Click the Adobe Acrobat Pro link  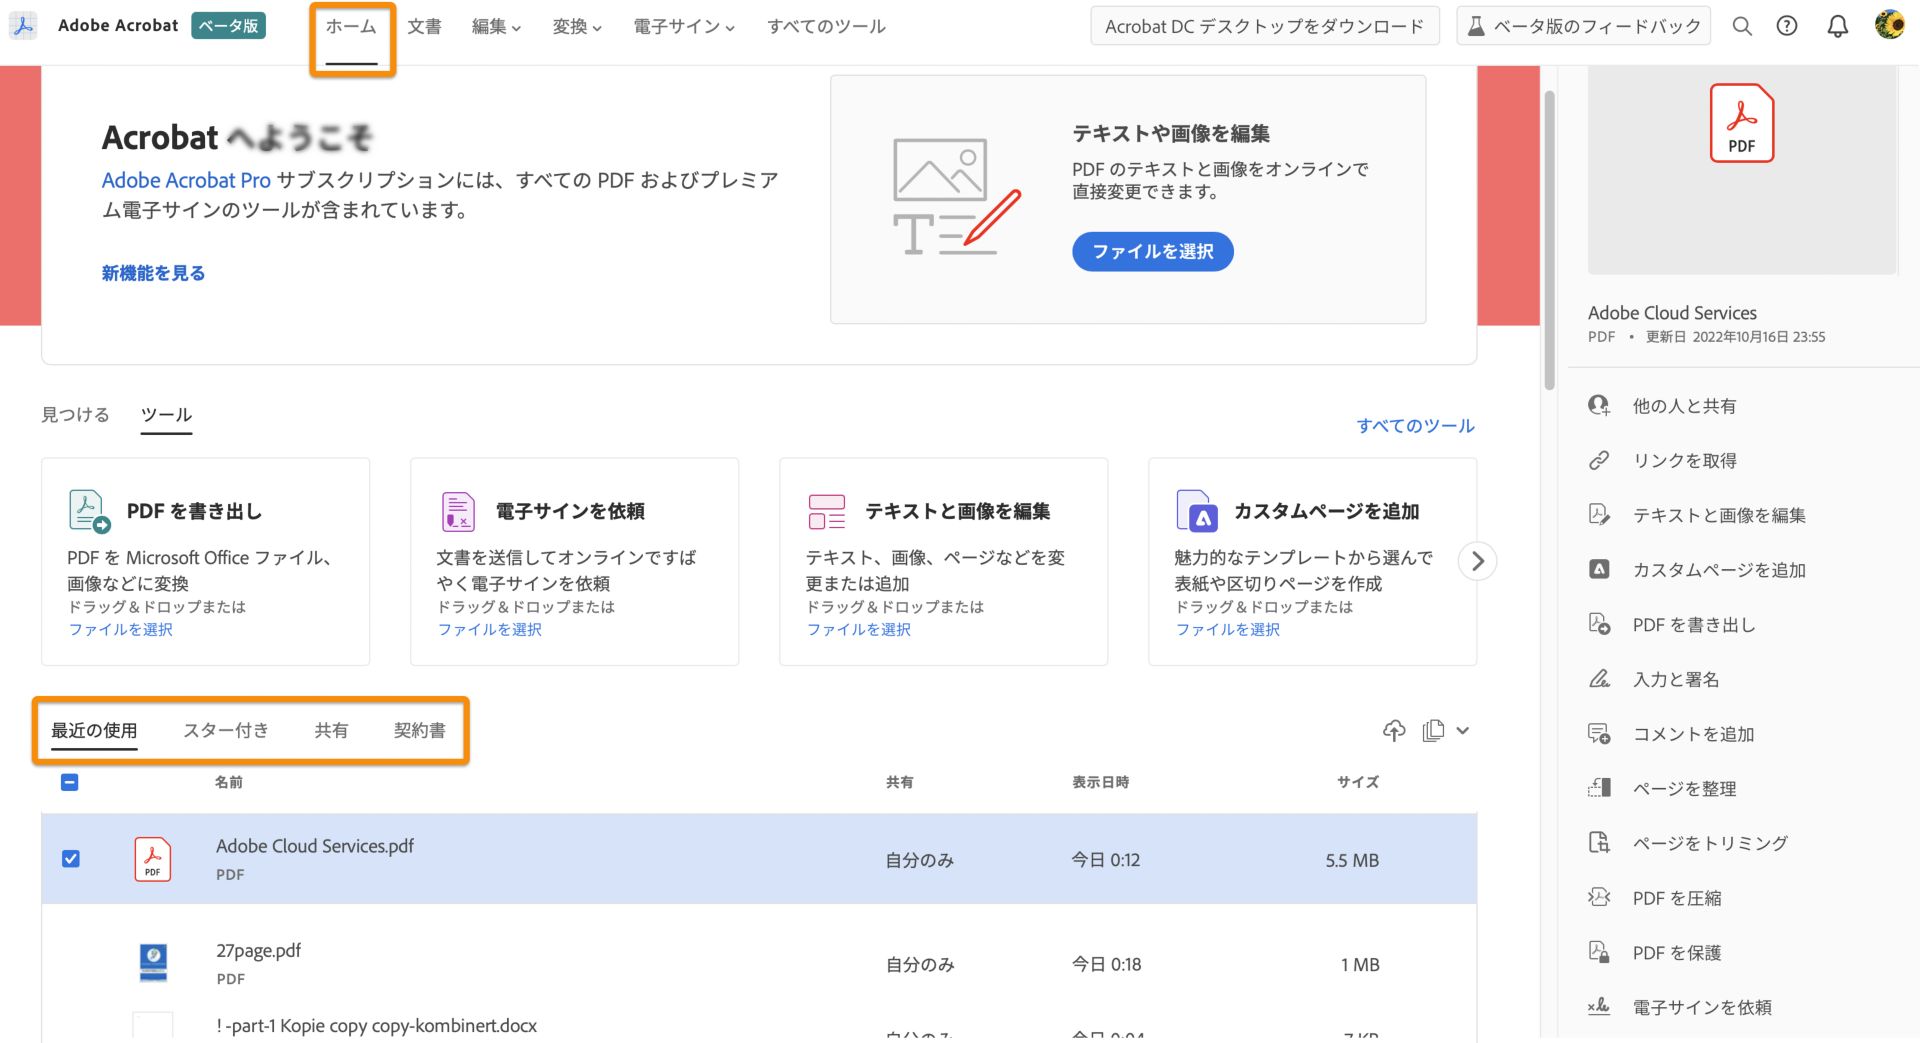click(186, 180)
